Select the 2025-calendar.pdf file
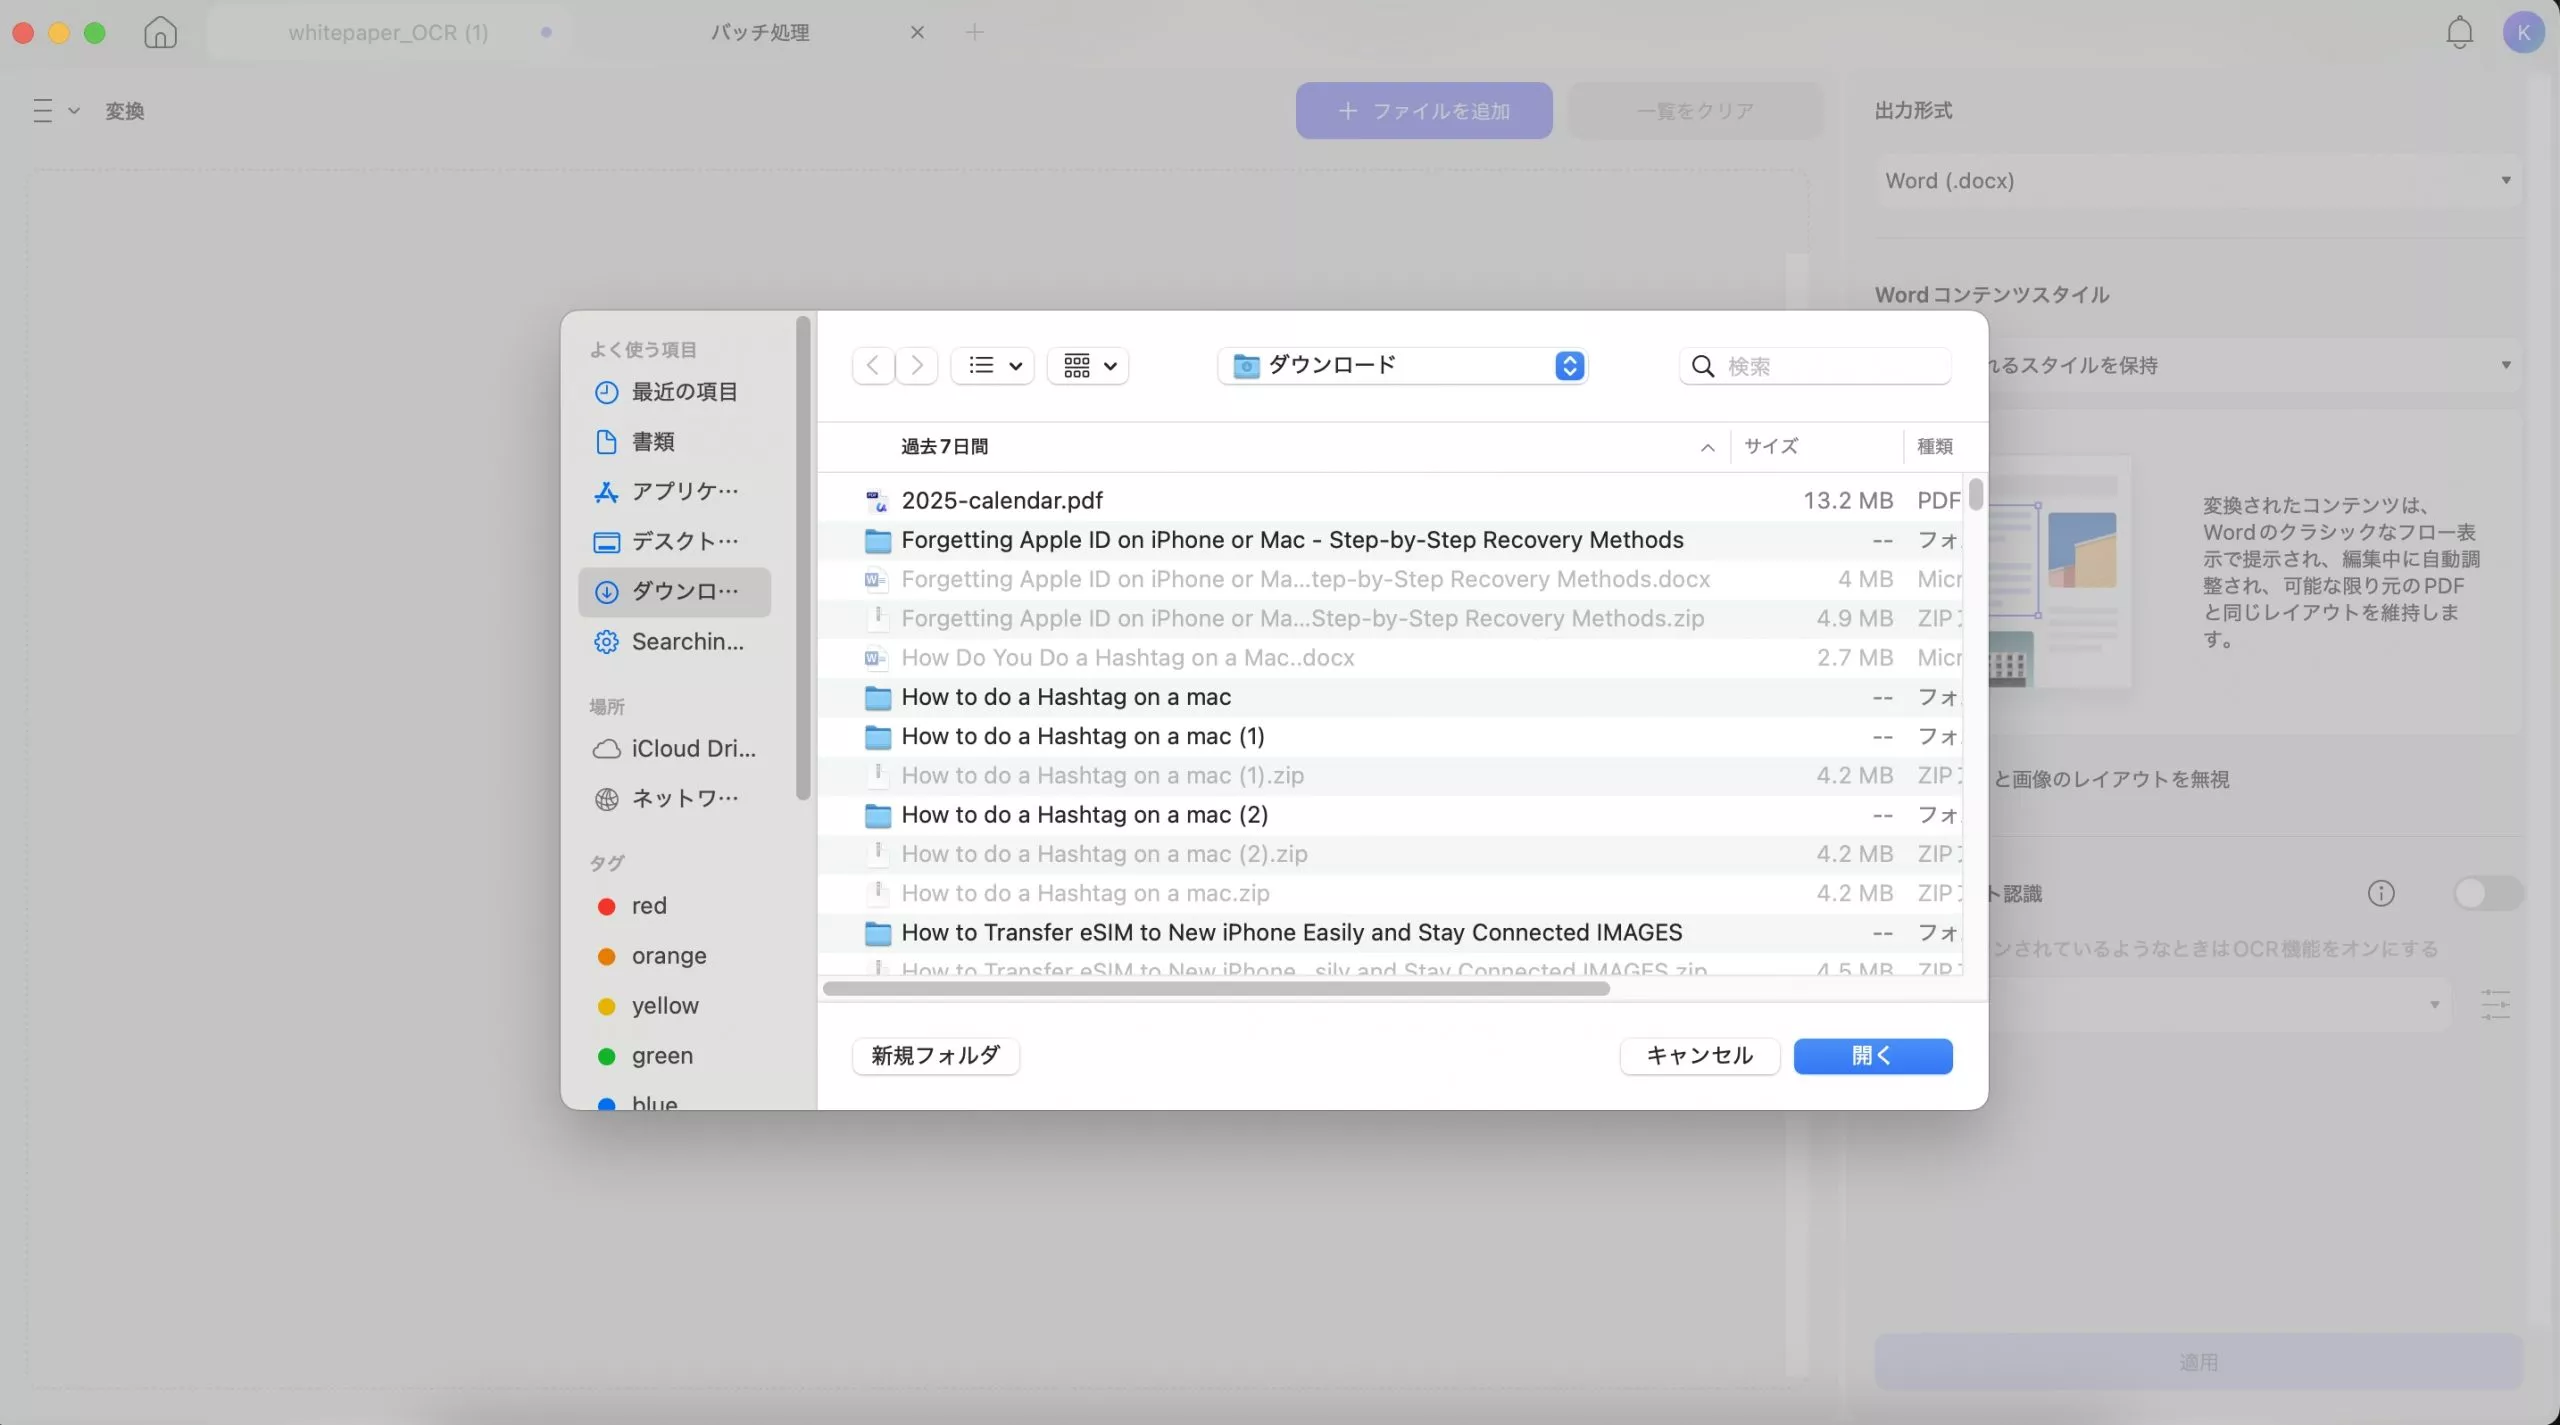Image resolution: width=2560 pixels, height=1425 pixels. pyautogui.click(x=1001, y=500)
